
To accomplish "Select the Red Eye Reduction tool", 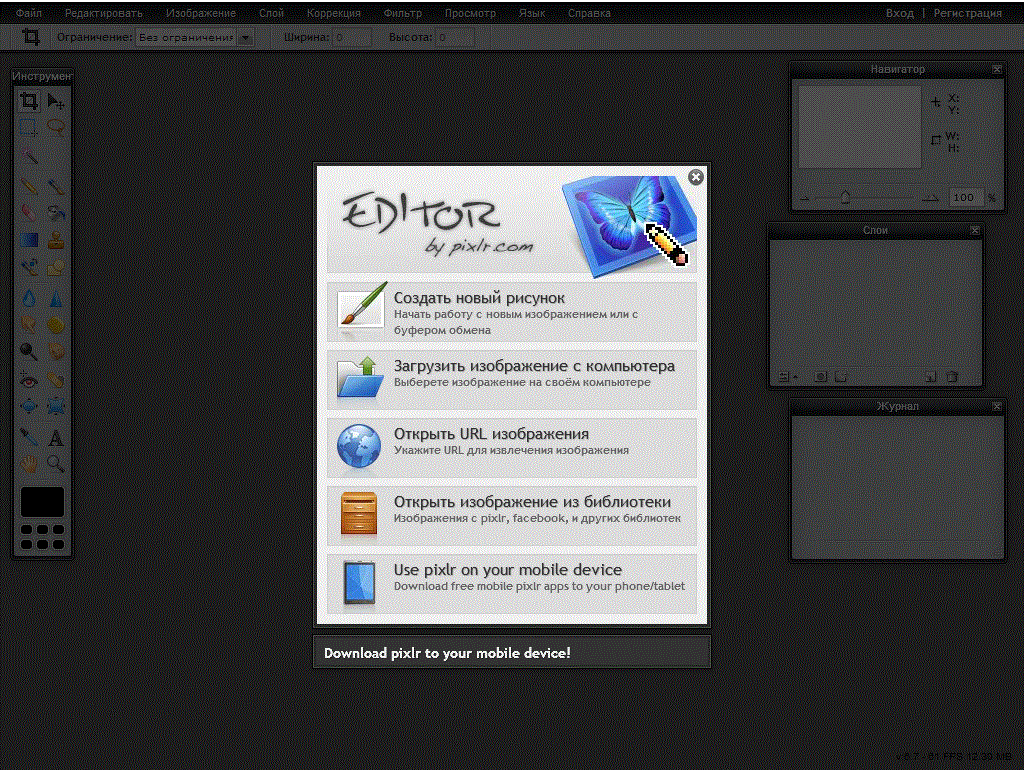I will [x=29, y=380].
